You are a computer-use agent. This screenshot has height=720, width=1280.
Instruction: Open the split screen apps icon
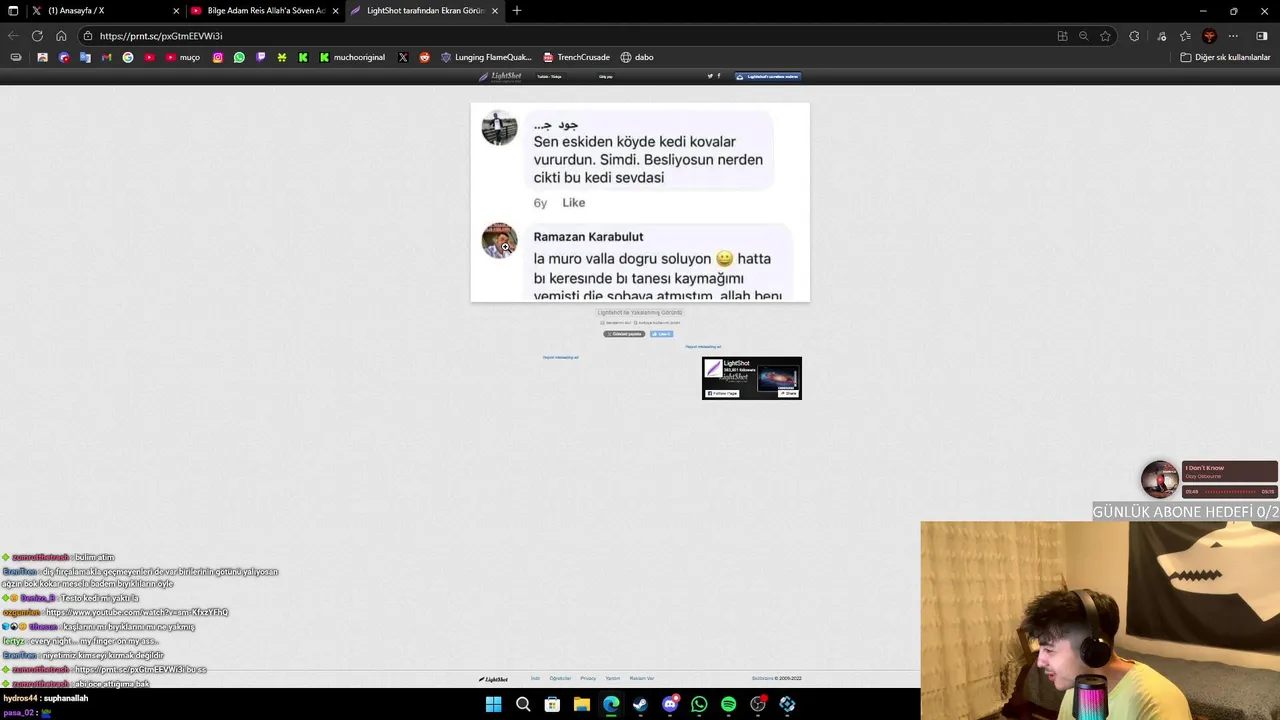[1062, 36]
